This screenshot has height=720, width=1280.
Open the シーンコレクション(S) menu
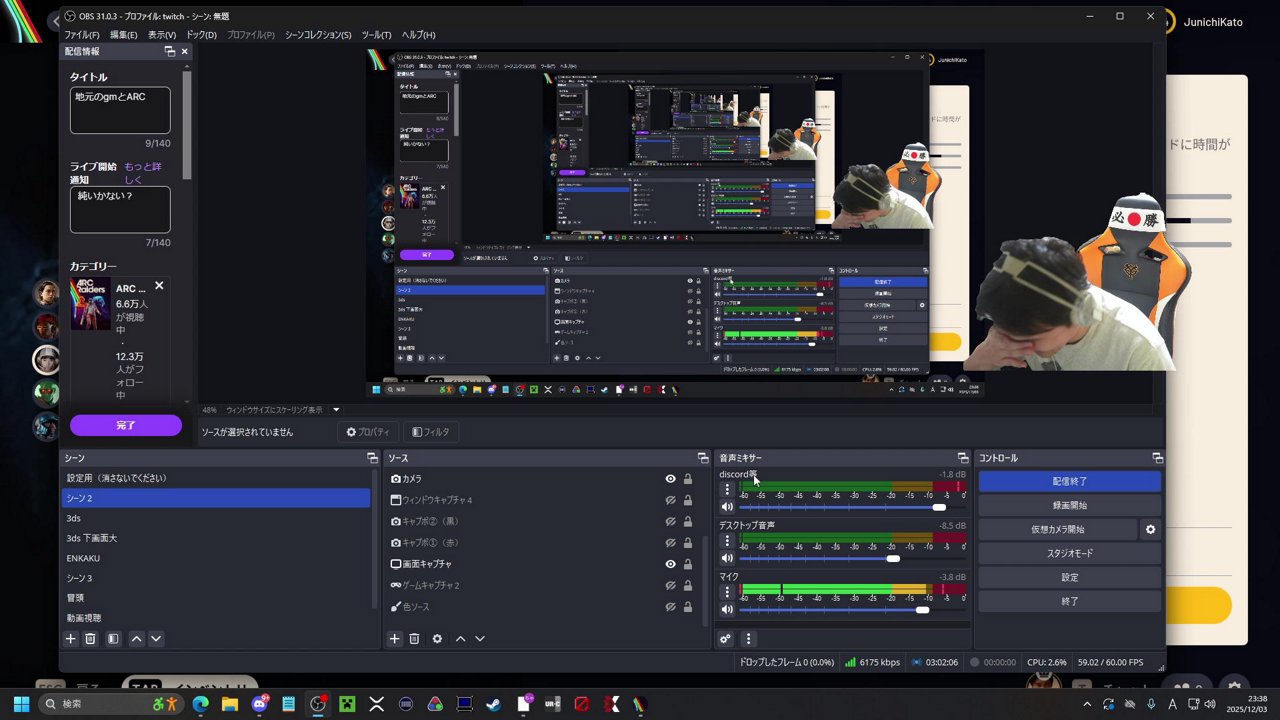click(x=318, y=35)
